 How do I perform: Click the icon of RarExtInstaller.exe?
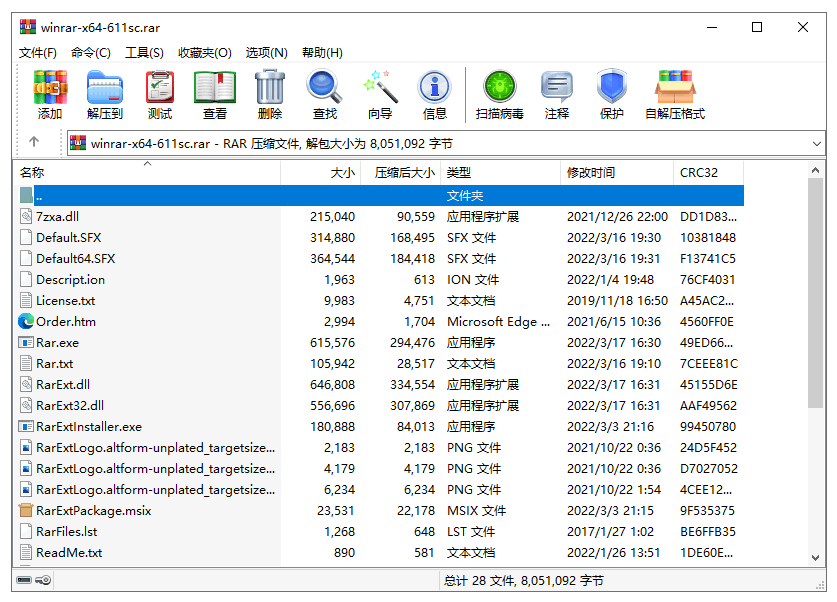pos(26,426)
